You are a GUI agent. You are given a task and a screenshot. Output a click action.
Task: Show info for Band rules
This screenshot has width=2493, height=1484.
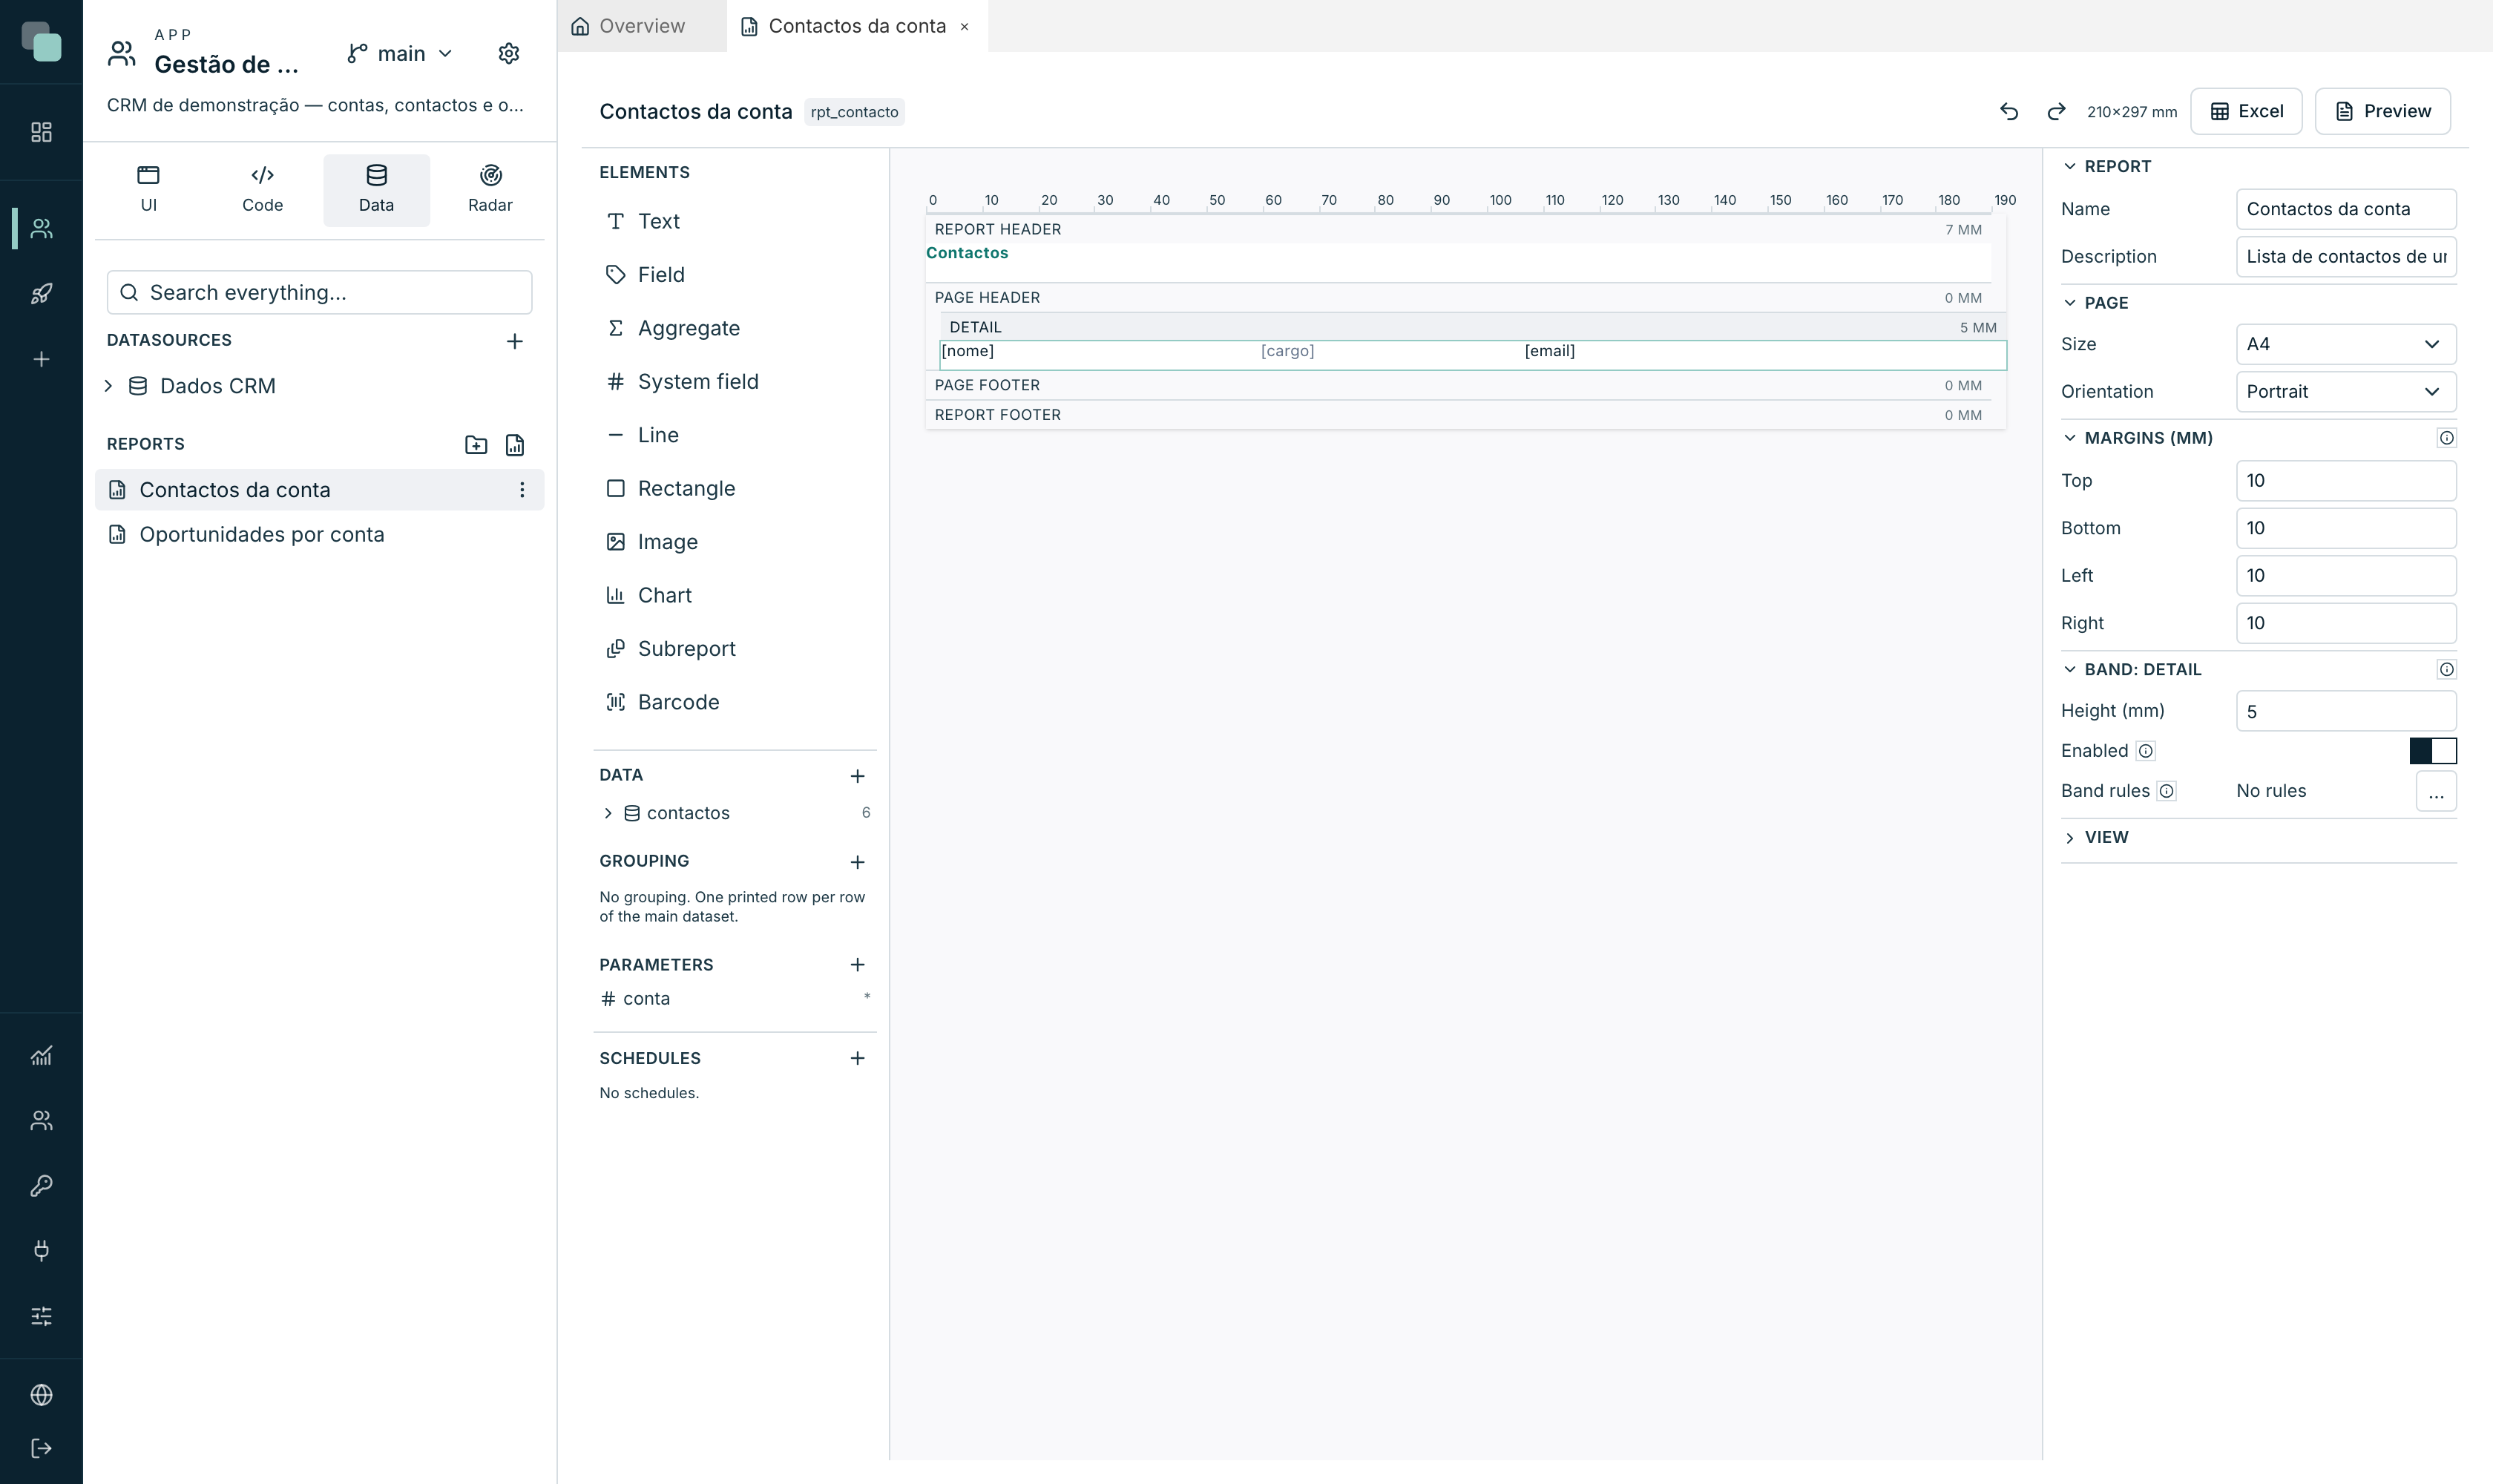(x=2166, y=791)
